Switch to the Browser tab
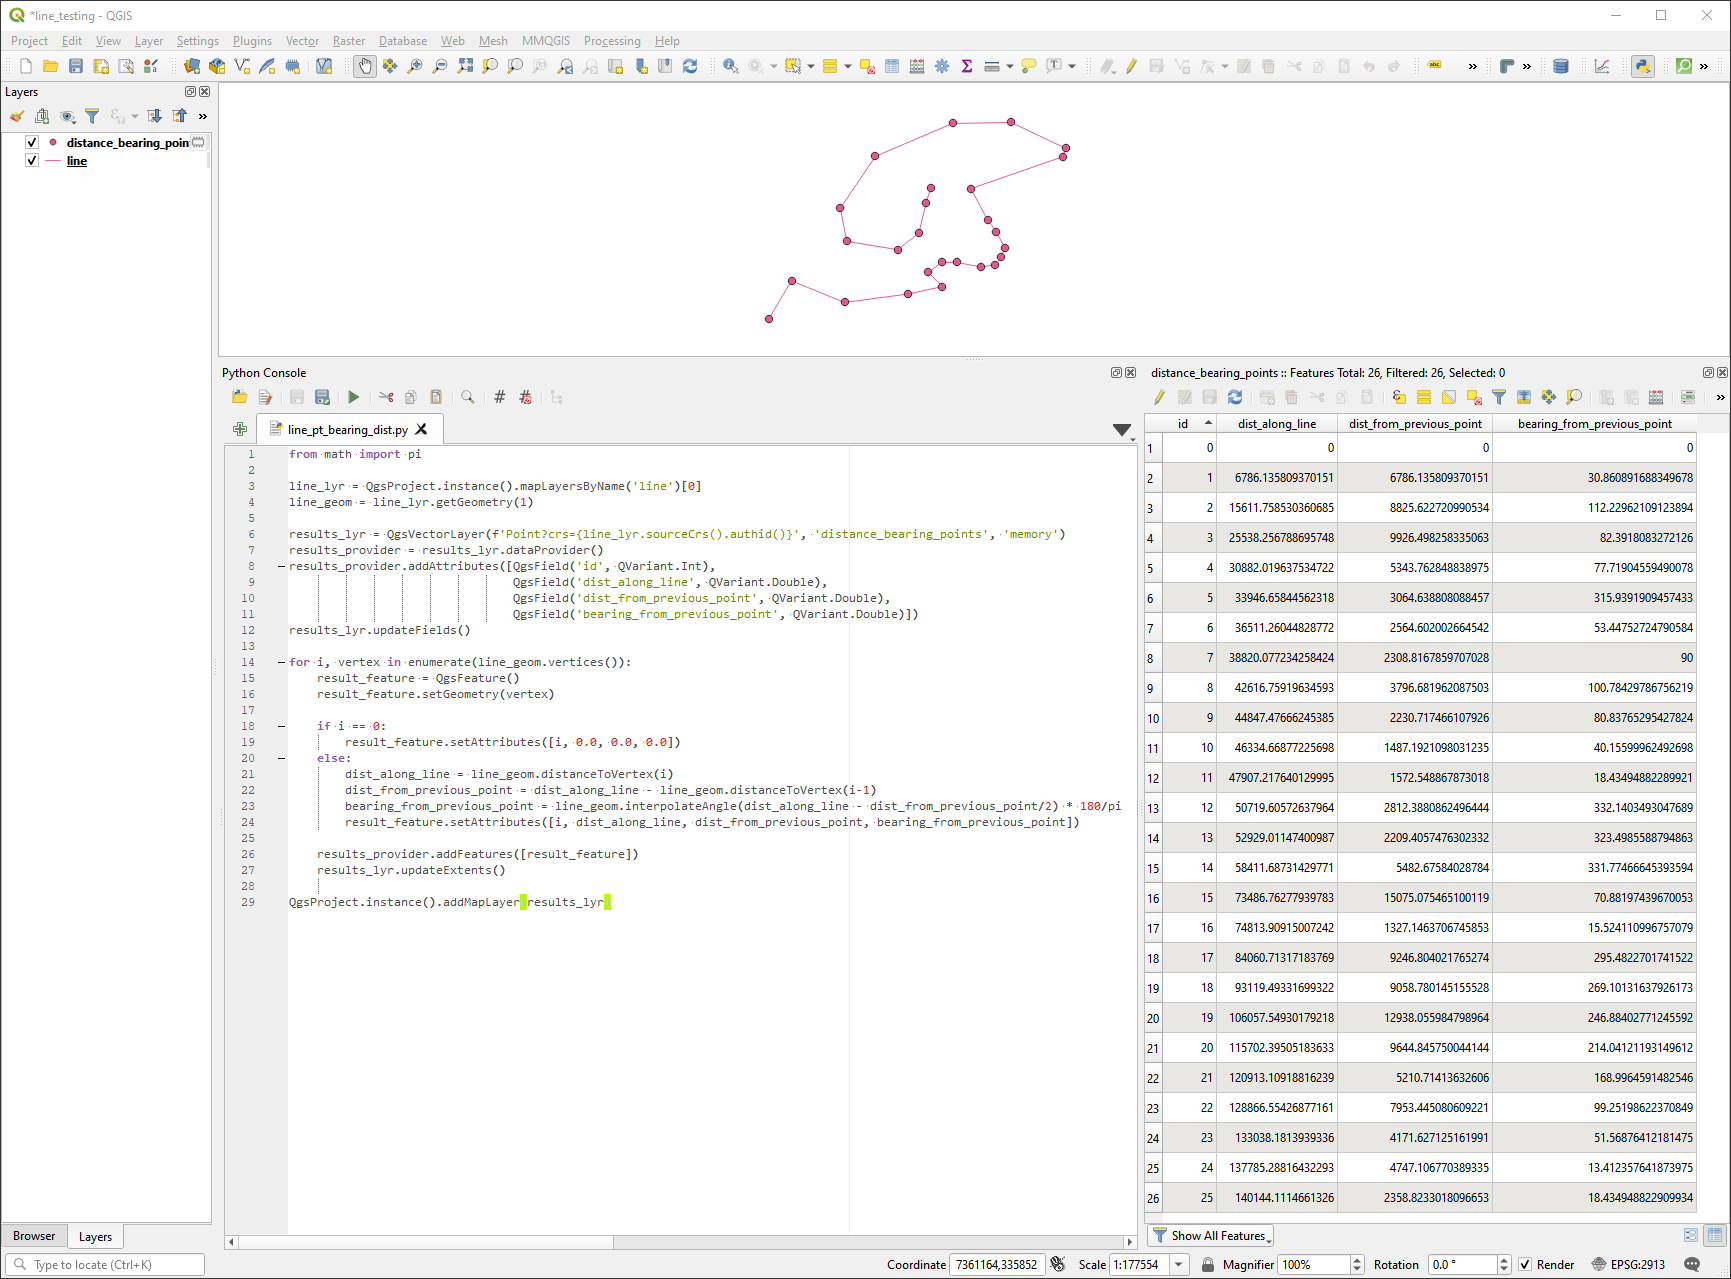1731x1279 pixels. [x=34, y=1236]
